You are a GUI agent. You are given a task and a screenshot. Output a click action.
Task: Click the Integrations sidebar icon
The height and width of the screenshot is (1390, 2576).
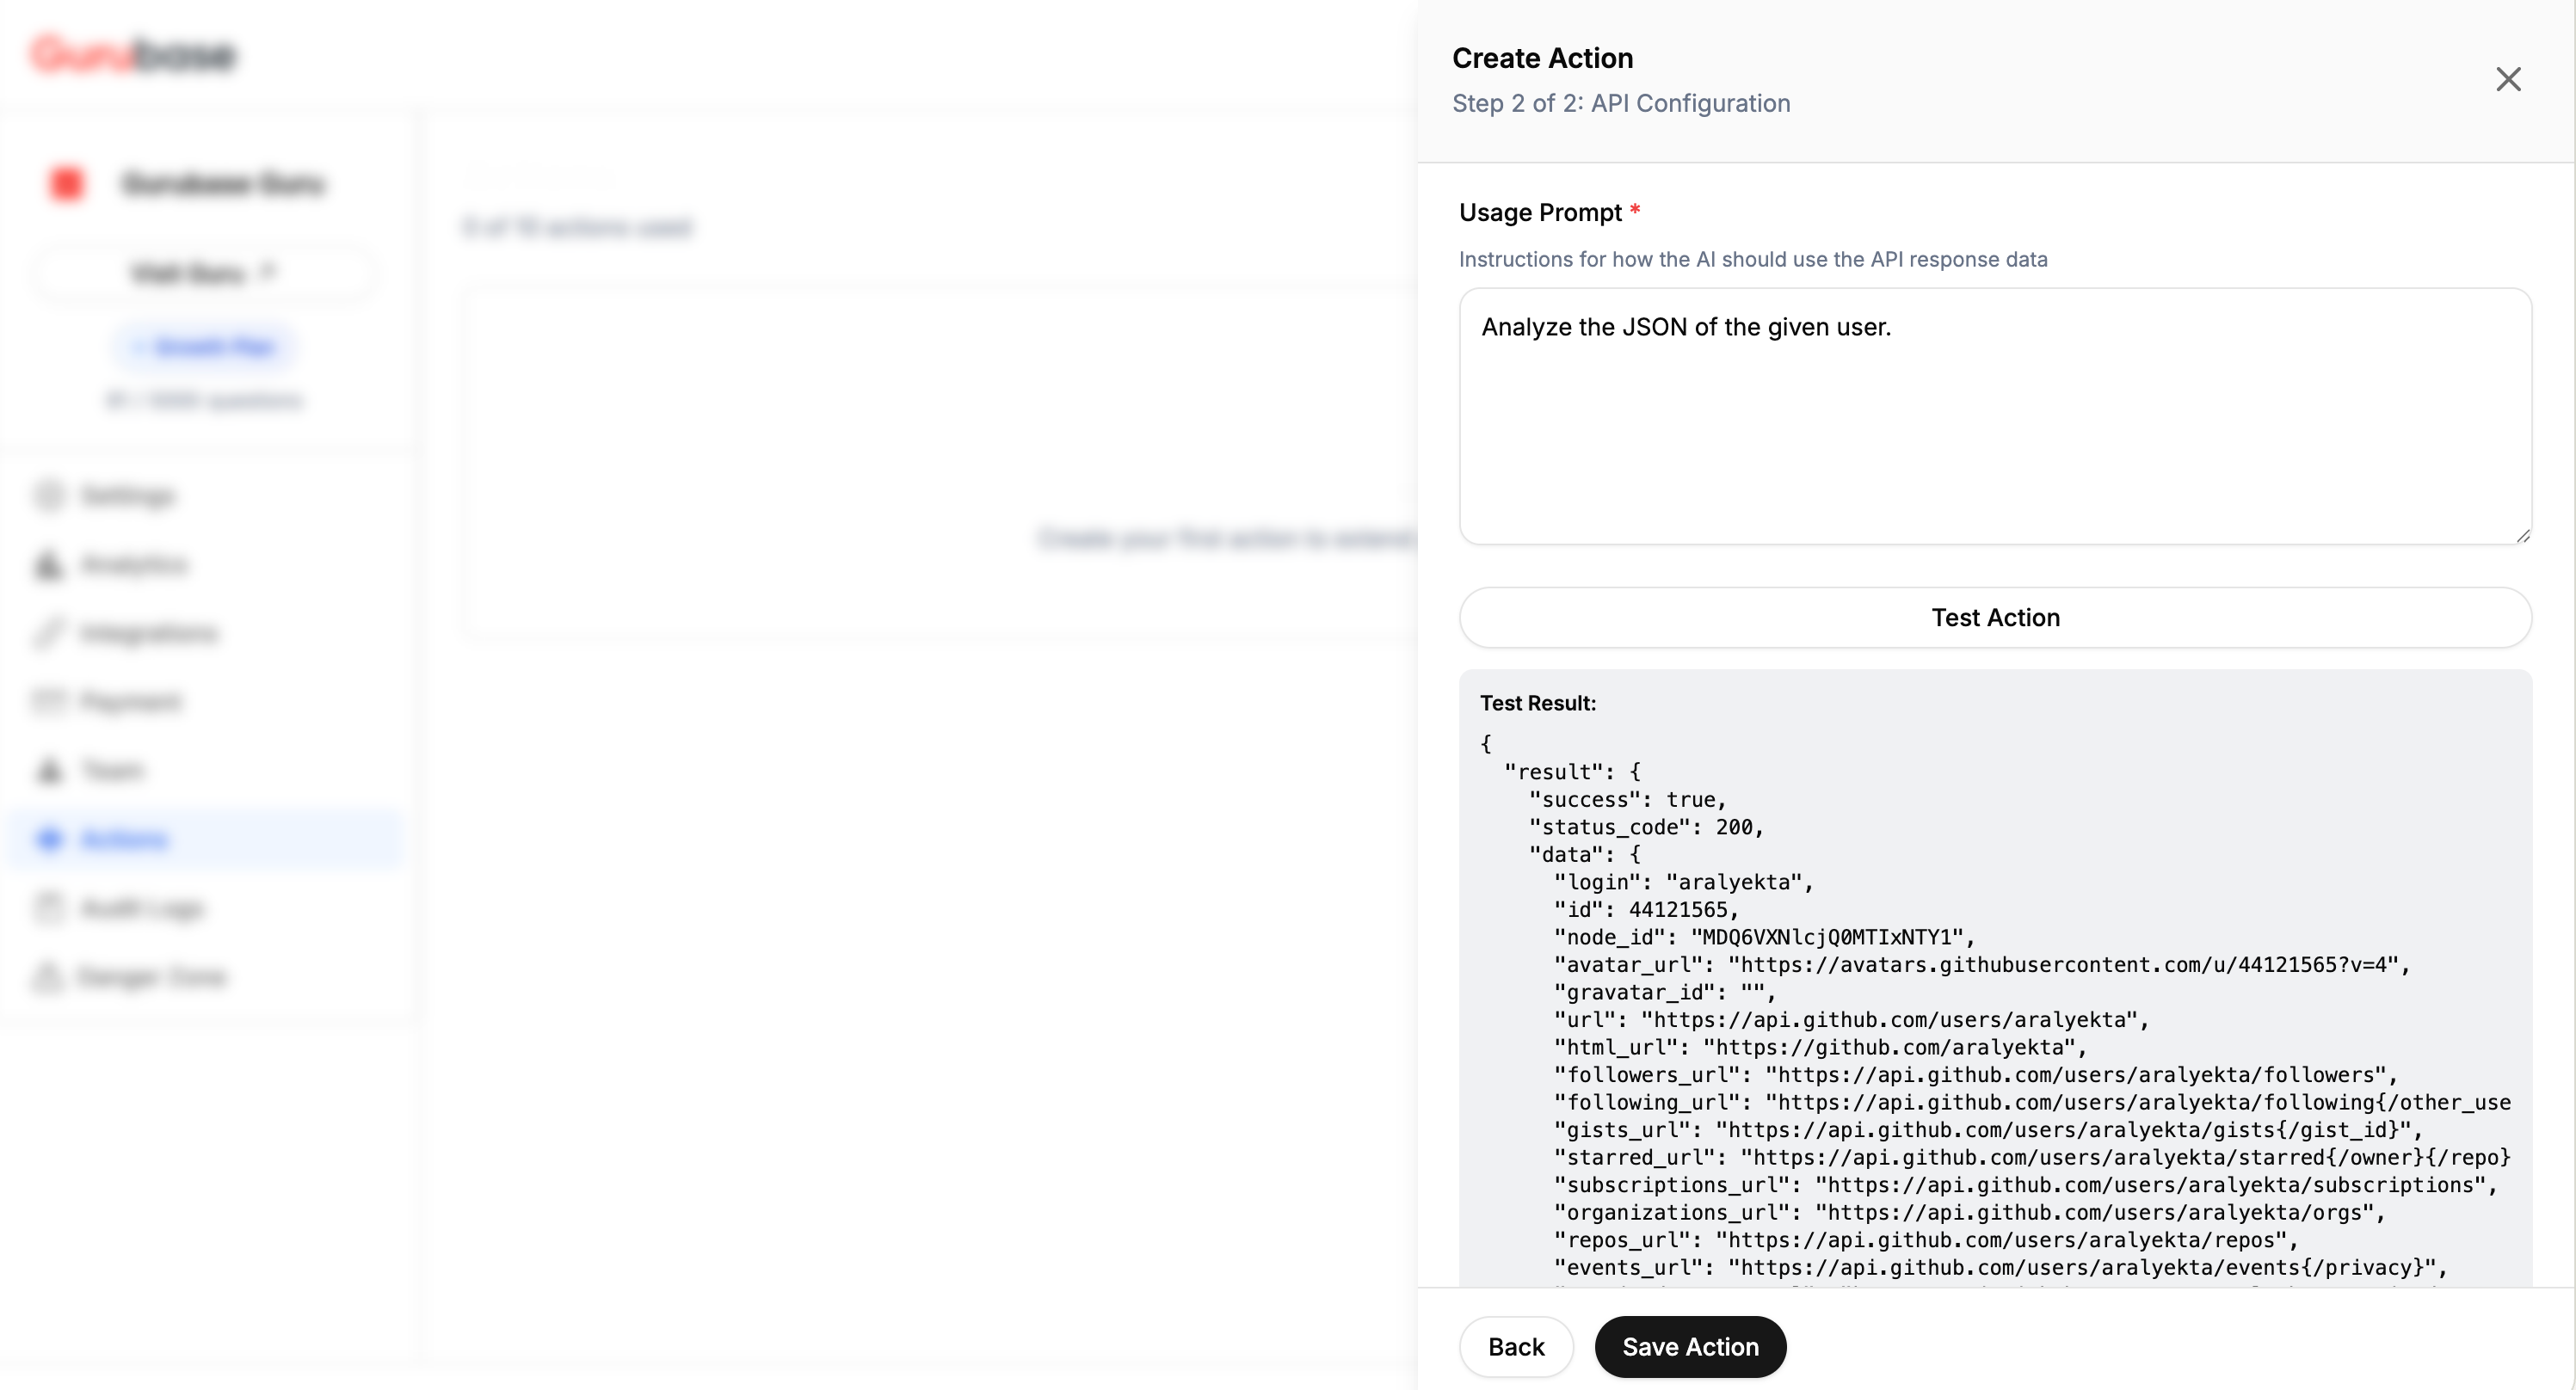point(48,633)
